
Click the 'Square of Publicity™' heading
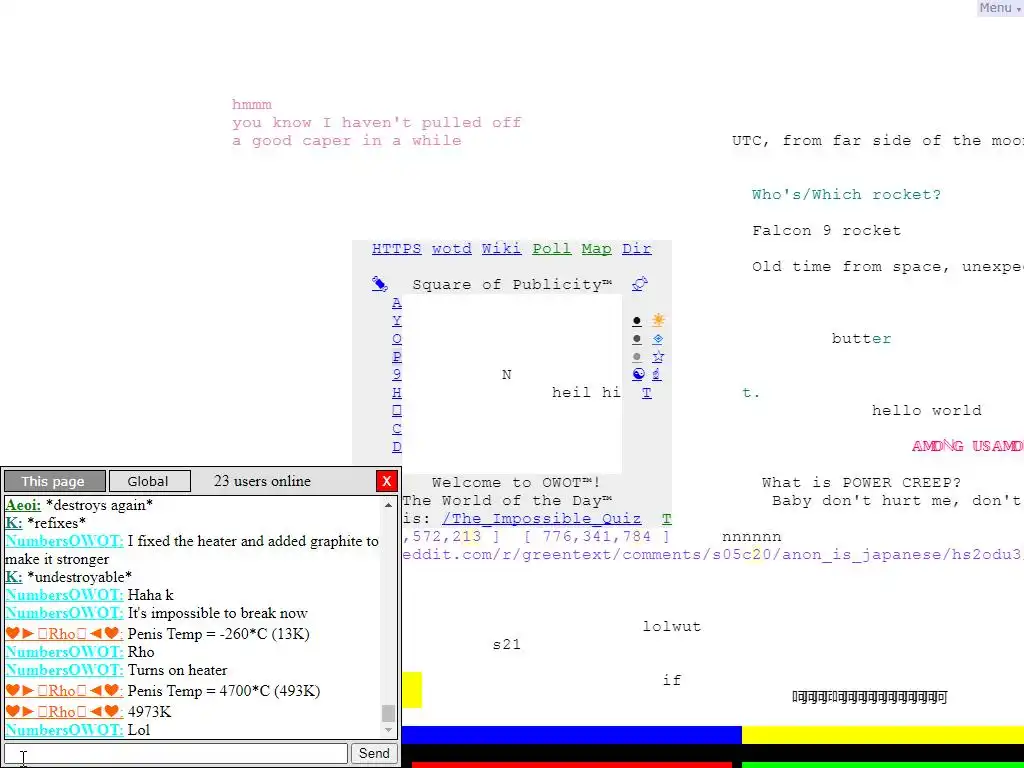tap(512, 284)
